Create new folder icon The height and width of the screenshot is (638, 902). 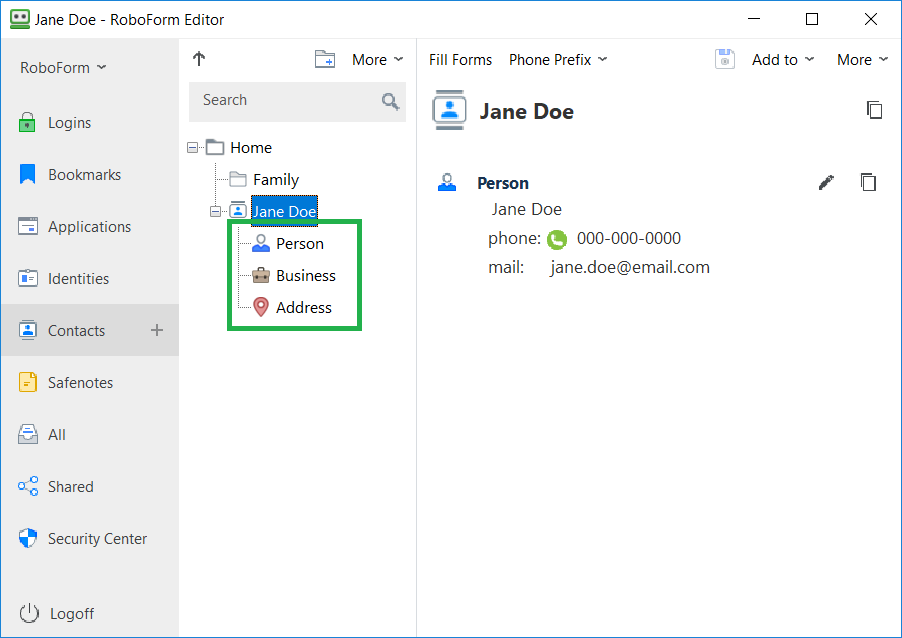pos(324,59)
